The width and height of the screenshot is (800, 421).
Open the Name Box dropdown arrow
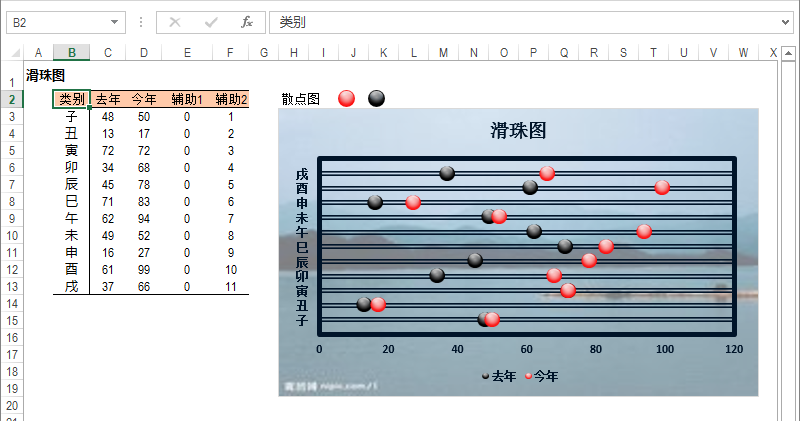point(114,22)
